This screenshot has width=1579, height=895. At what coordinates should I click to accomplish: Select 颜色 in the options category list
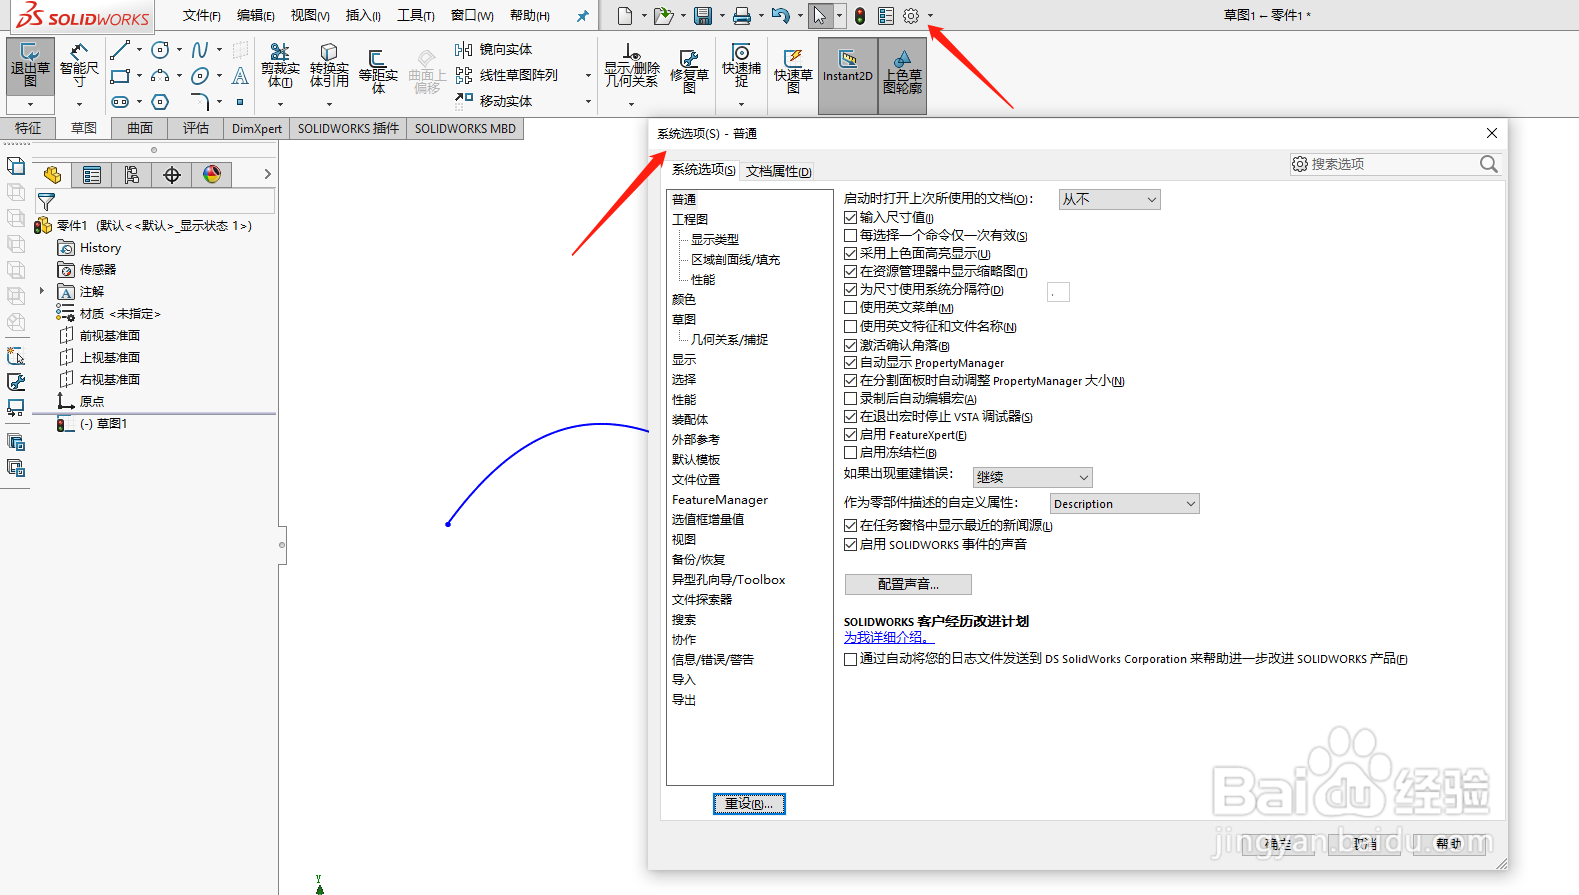coord(684,299)
